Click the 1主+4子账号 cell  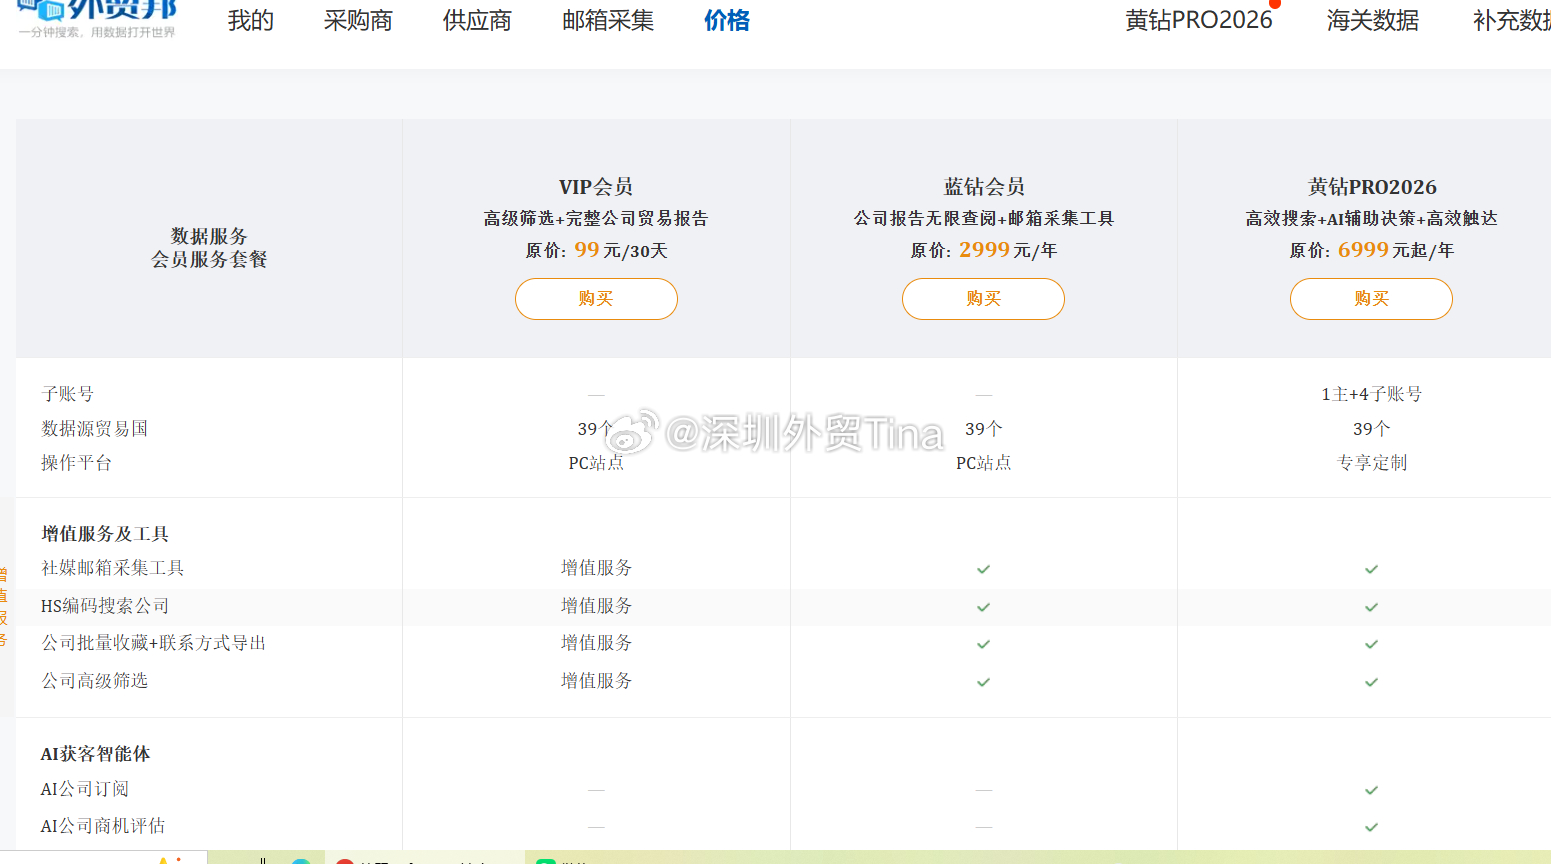pos(1372,394)
